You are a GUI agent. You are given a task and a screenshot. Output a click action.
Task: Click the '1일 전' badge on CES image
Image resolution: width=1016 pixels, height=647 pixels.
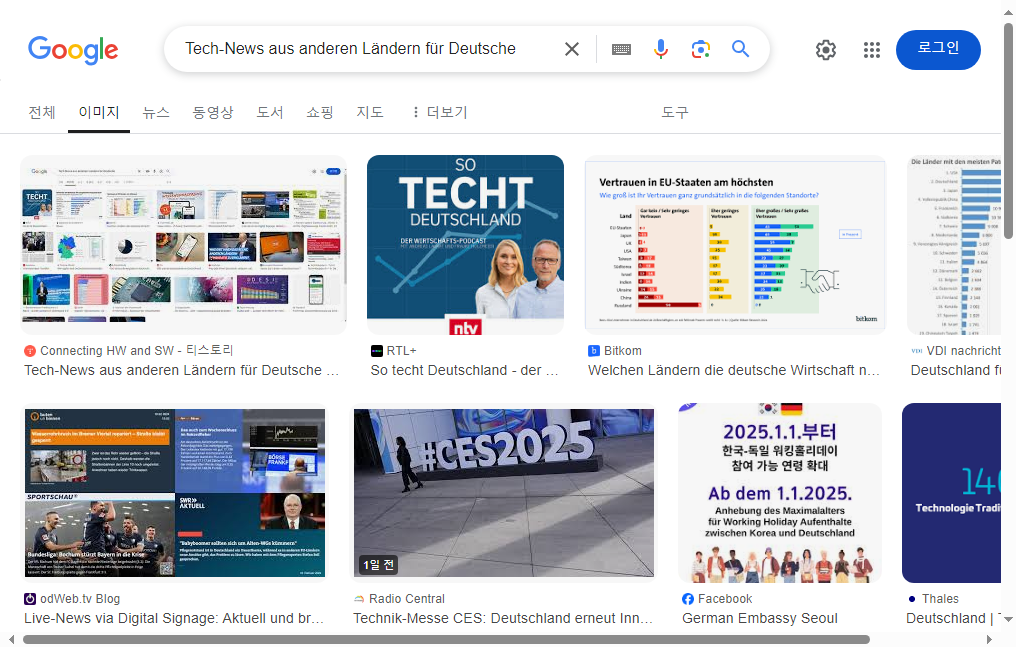pyautogui.click(x=378, y=565)
